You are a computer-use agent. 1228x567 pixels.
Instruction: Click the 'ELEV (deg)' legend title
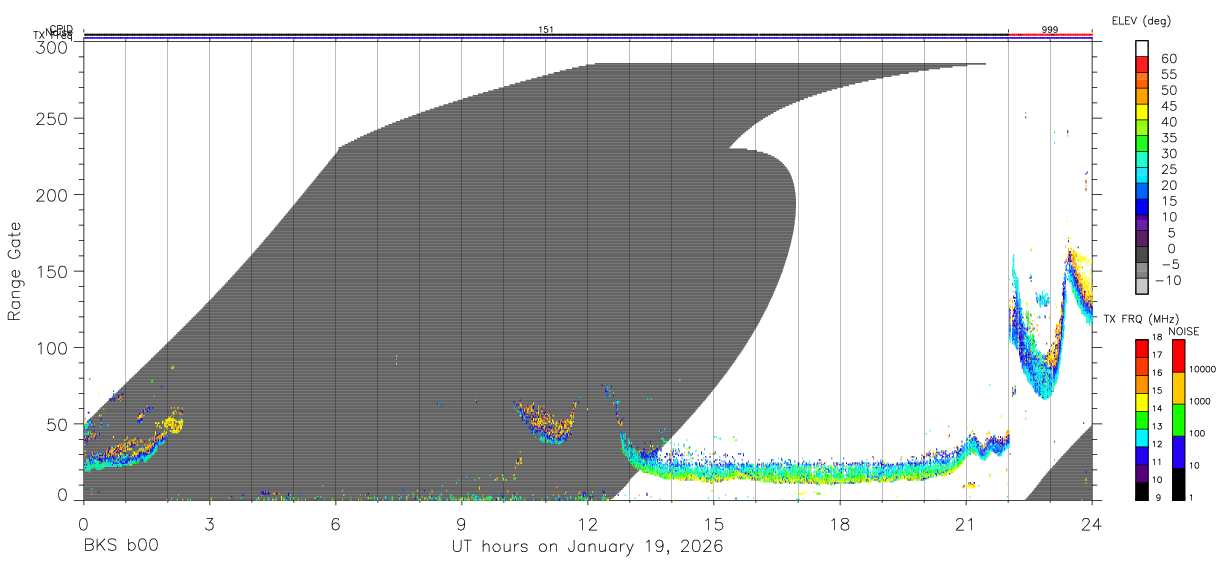pyautogui.click(x=1140, y=20)
